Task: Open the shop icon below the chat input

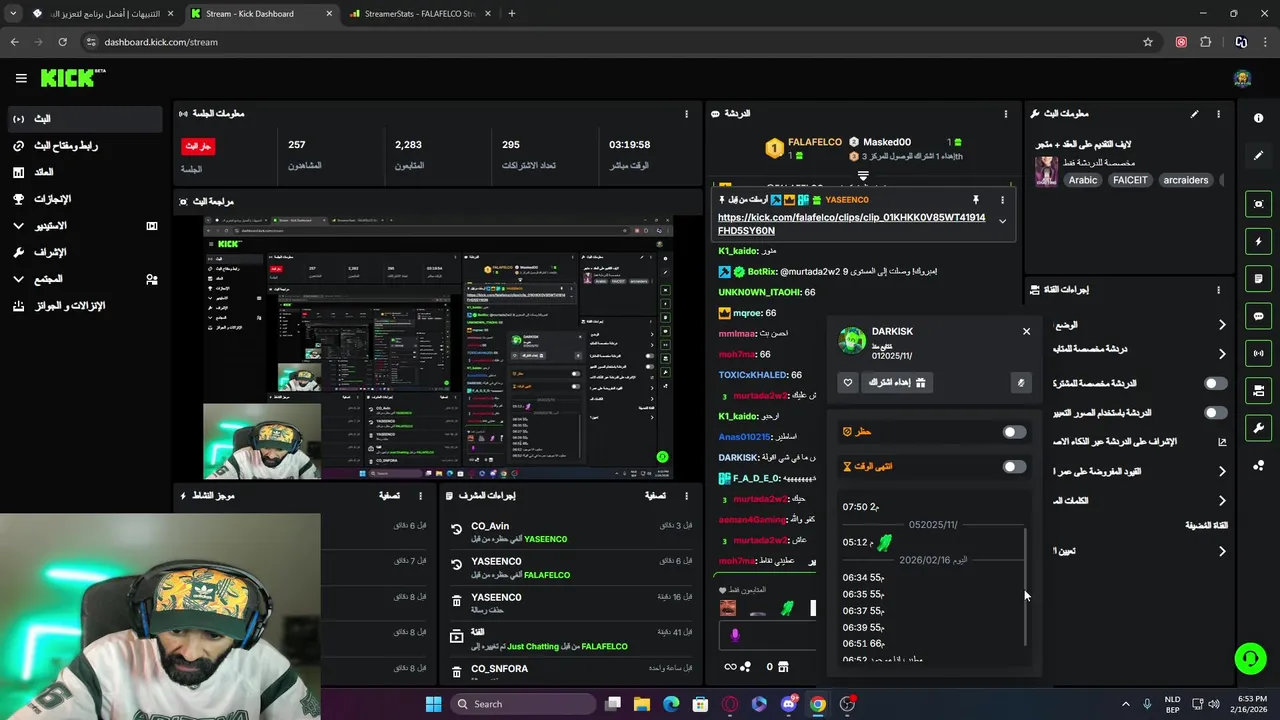Action: pyautogui.click(x=783, y=667)
